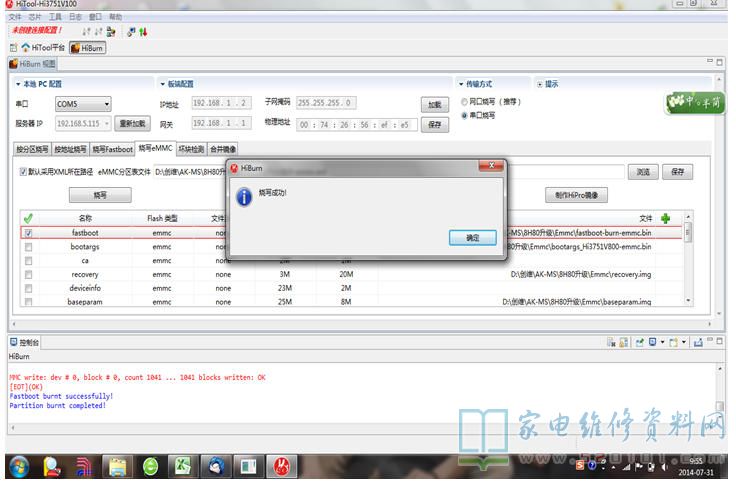Viewport: 736px width, 484px height.
Task: Click the 制作HiPro镜像 button
Action: coord(576,195)
